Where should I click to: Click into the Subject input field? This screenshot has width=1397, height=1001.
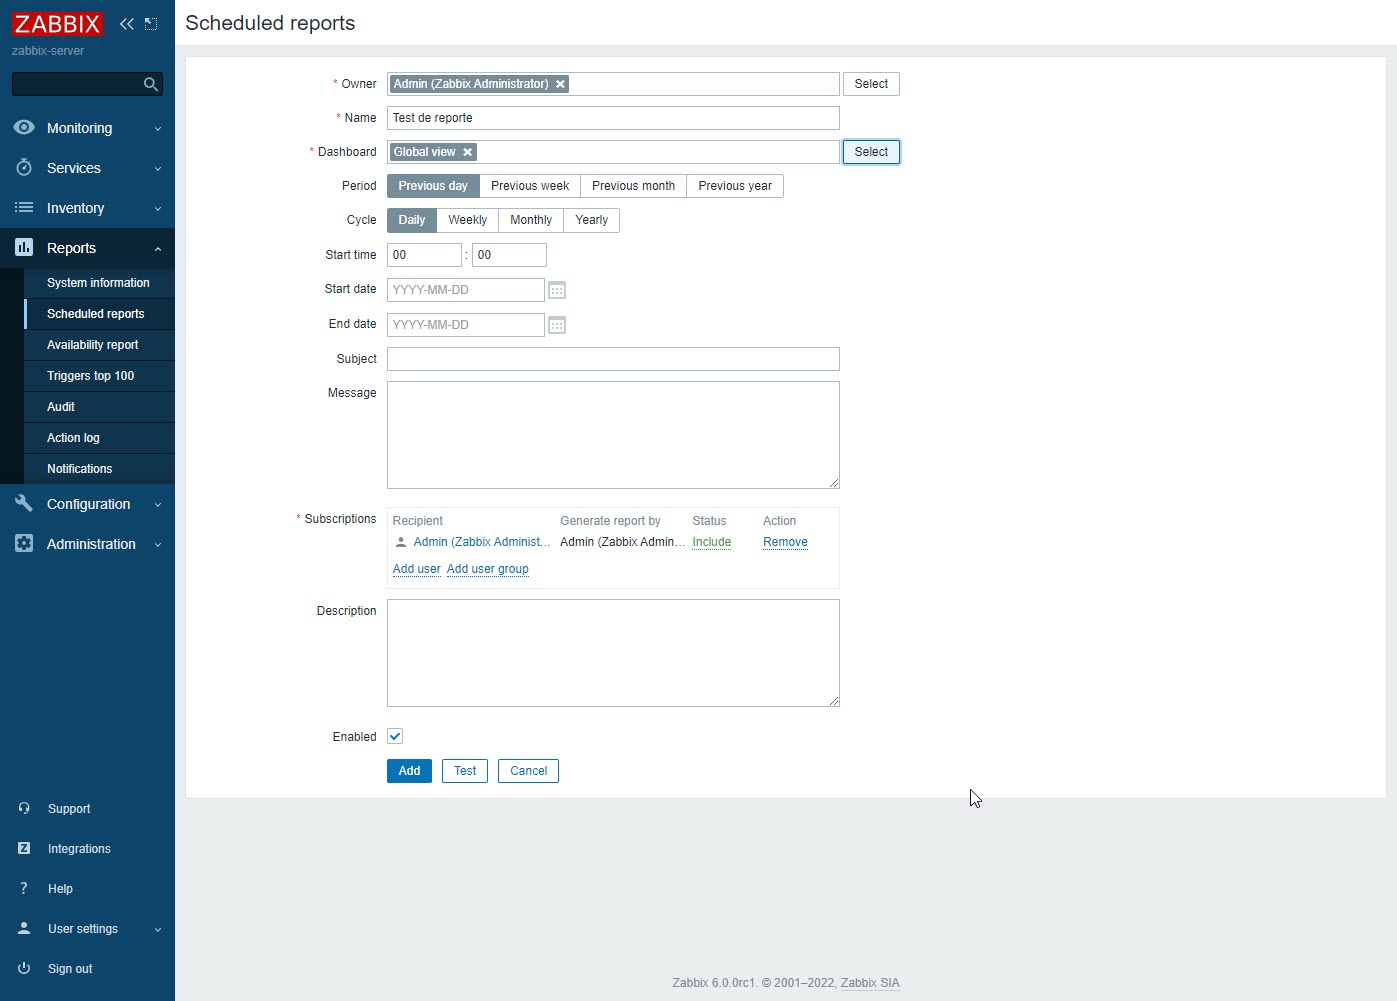(613, 359)
